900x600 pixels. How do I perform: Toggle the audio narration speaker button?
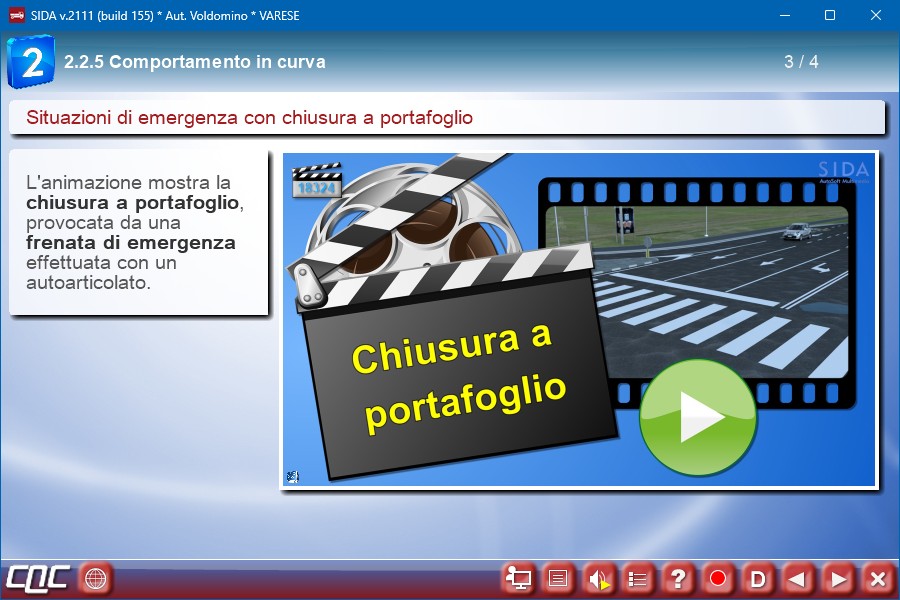(x=598, y=578)
